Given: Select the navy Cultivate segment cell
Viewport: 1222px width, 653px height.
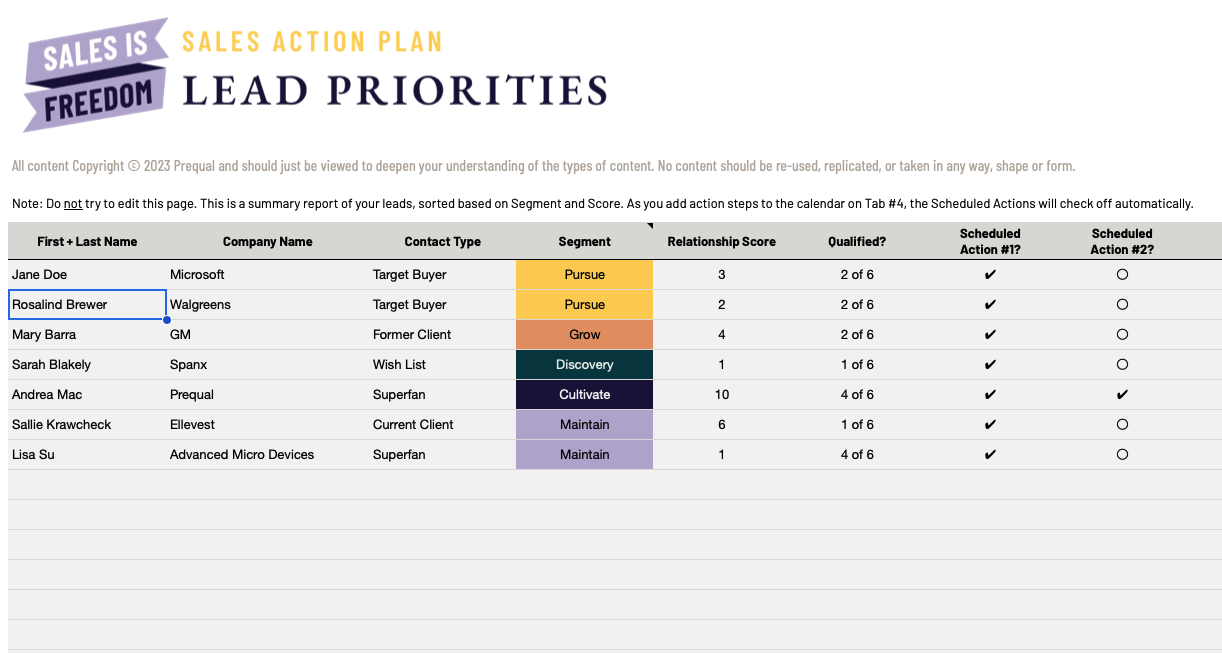Looking at the screenshot, I should 584,394.
